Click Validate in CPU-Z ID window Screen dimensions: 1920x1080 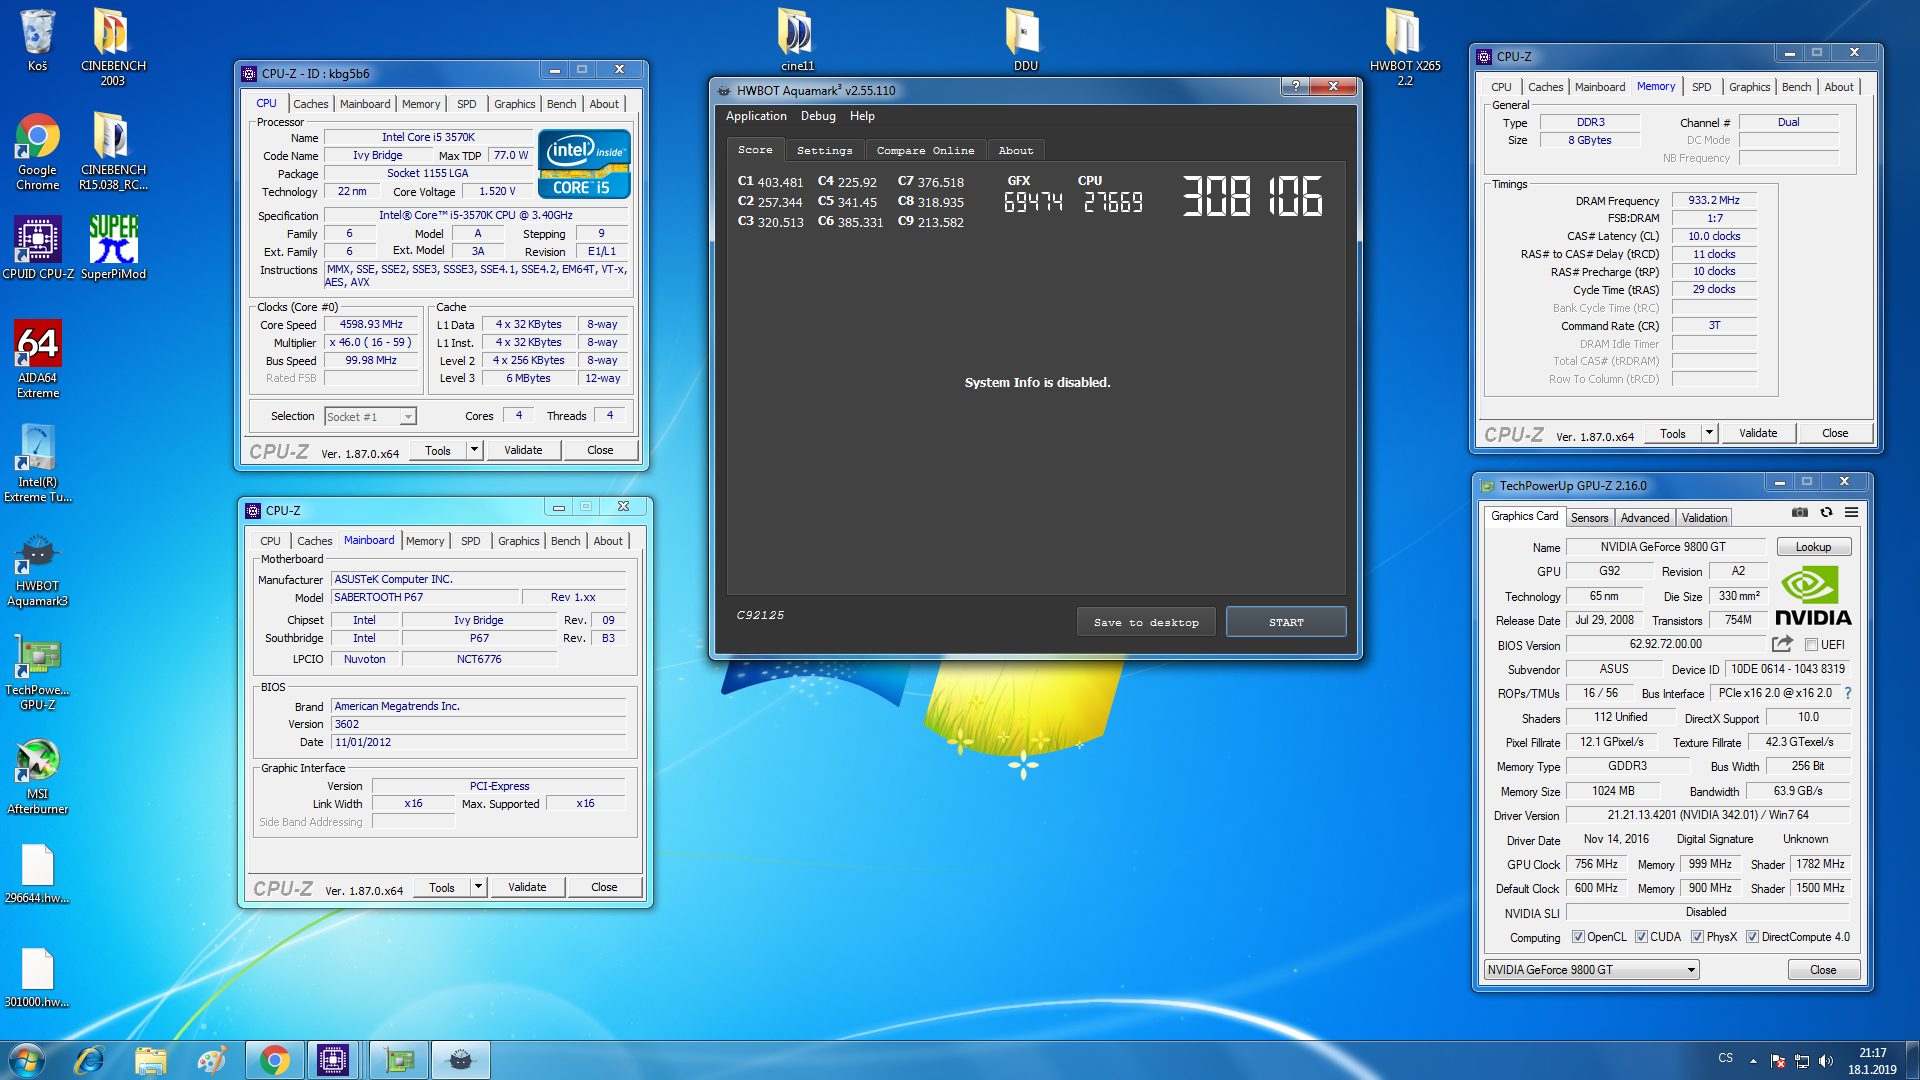pos(523,450)
